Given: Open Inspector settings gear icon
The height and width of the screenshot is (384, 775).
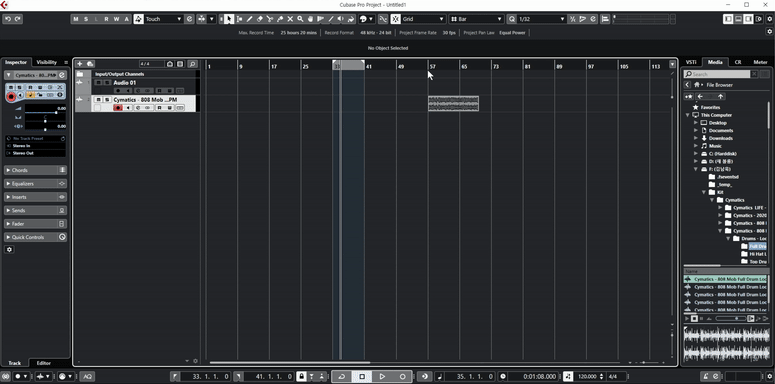Looking at the screenshot, I should pyautogui.click(x=9, y=250).
